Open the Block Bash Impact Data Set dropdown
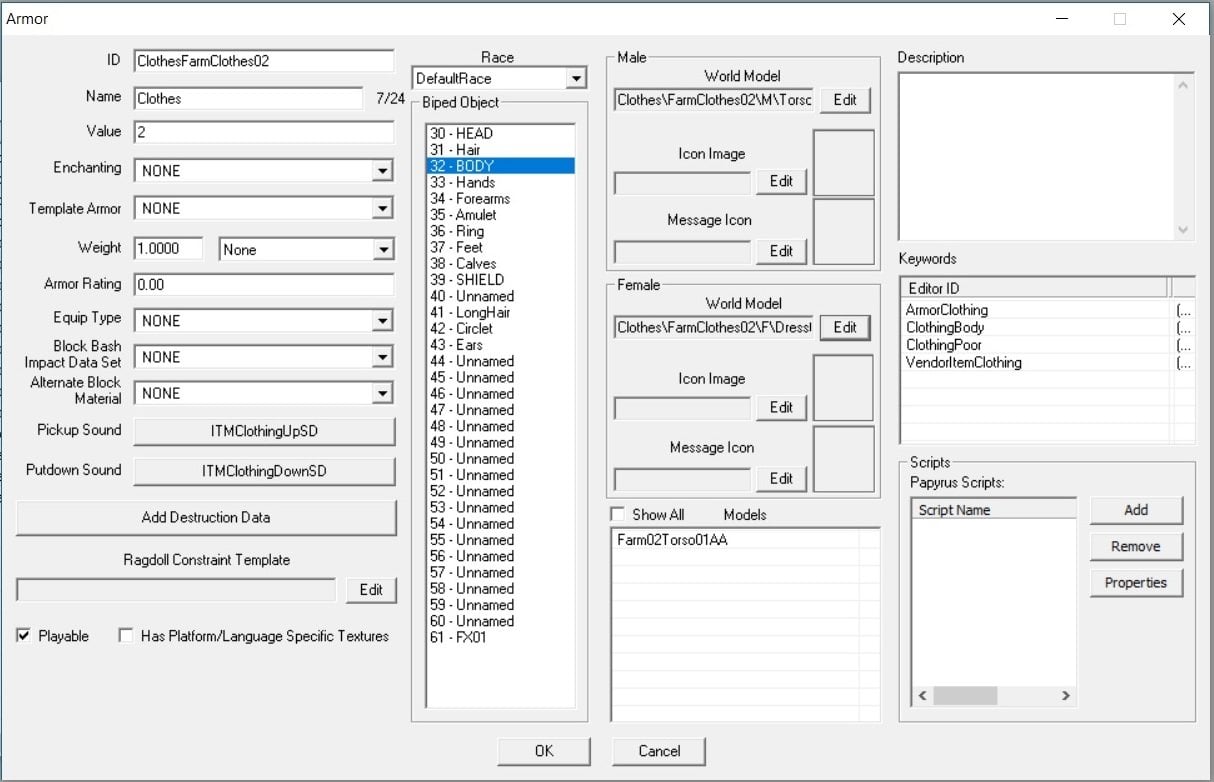The width and height of the screenshot is (1214, 782). coord(382,357)
